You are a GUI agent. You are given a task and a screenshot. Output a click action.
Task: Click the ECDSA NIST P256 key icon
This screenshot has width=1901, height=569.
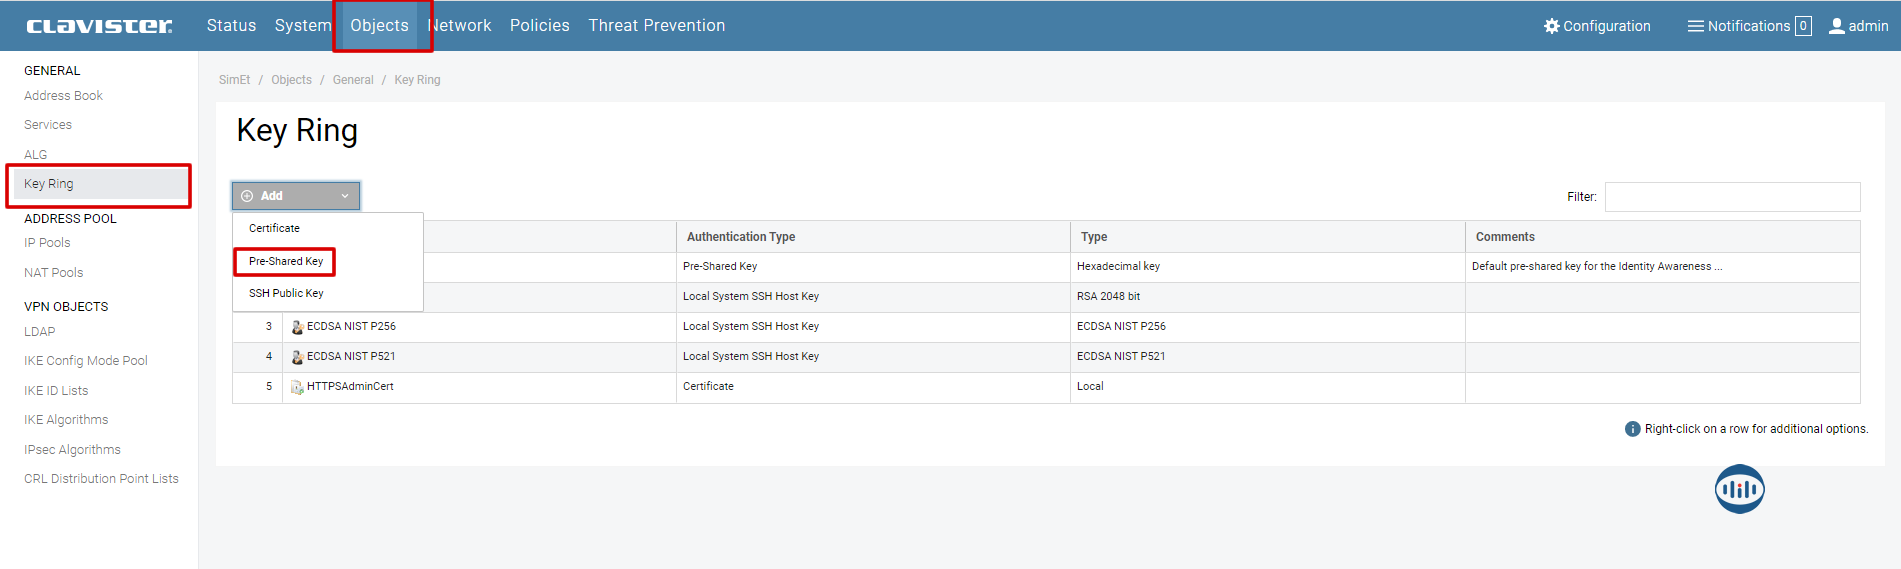click(x=297, y=327)
